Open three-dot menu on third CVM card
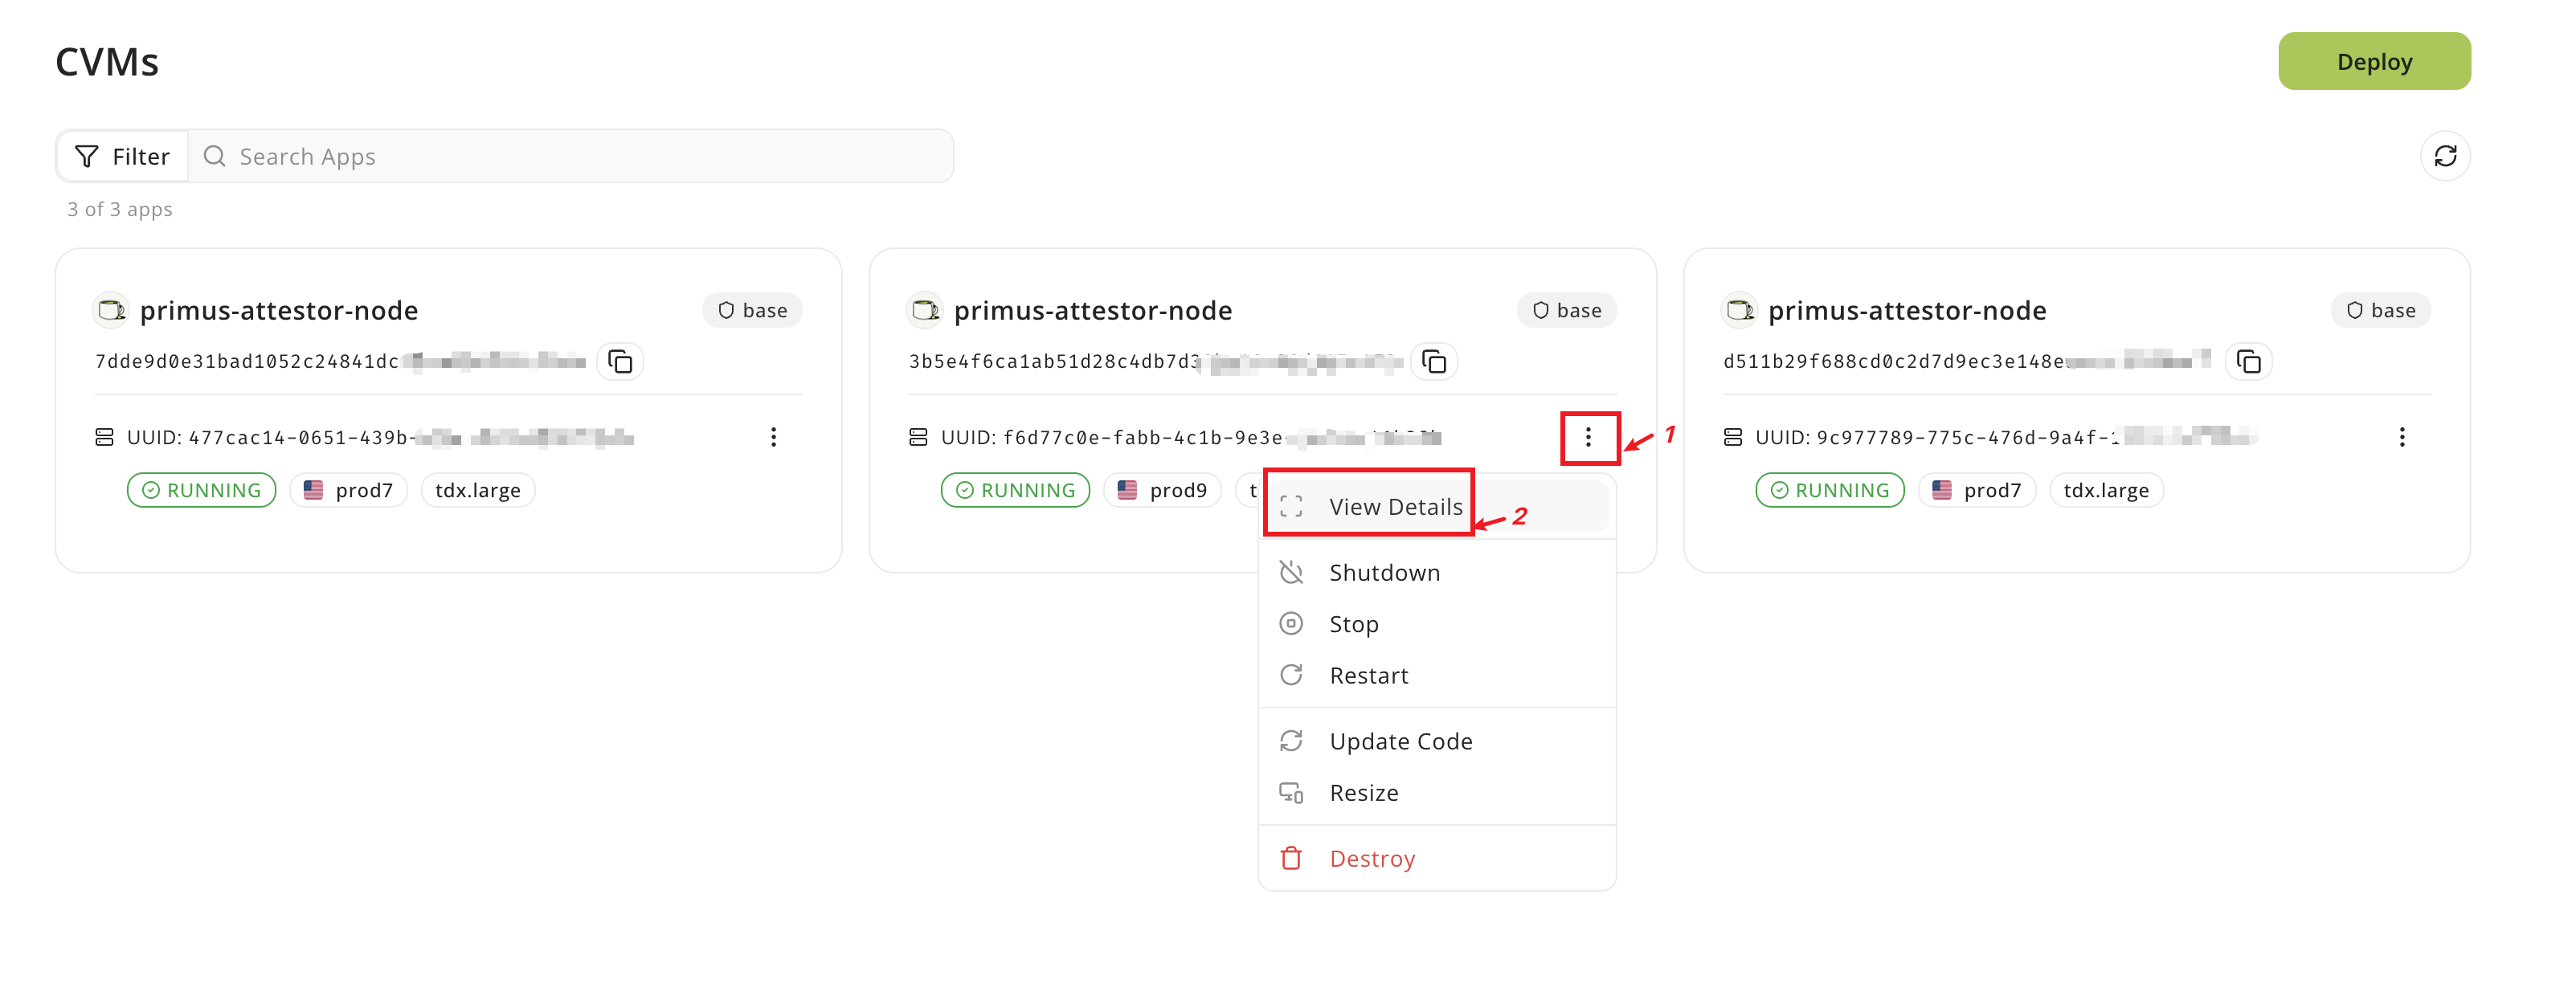Image resolution: width=2576 pixels, height=988 pixels. tap(2401, 437)
